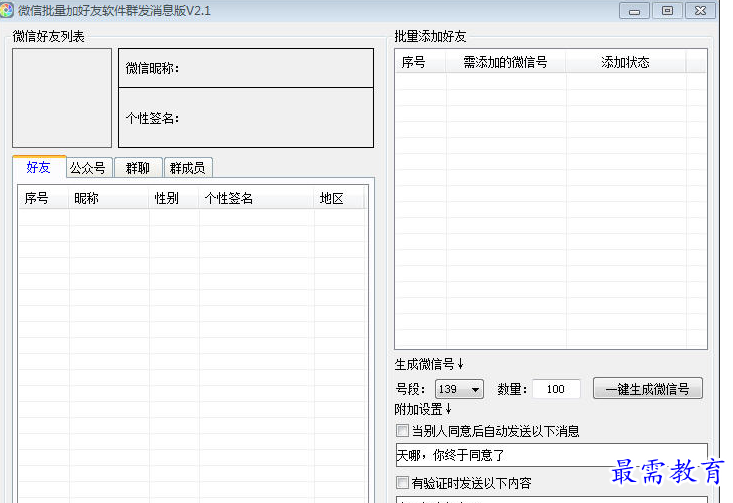
Task: Click the 微信昵称 info field
Action: [x=246, y=68]
